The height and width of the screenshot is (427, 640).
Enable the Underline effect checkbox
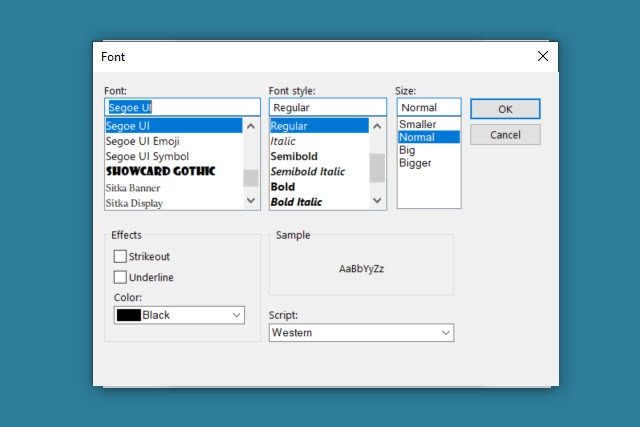[120, 277]
